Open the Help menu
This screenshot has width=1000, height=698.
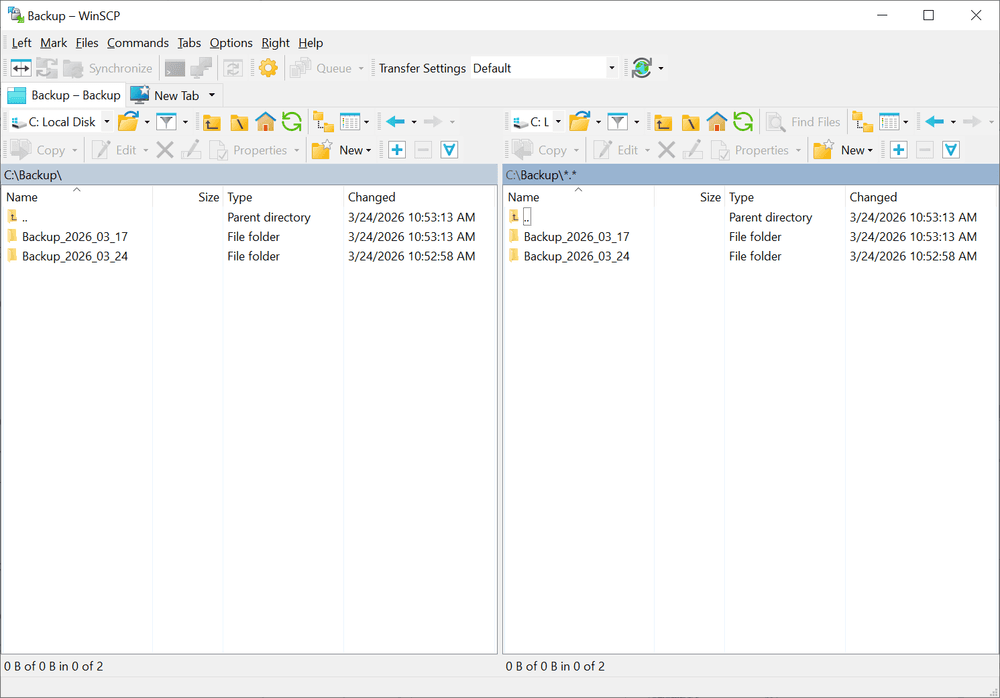point(311,43)
